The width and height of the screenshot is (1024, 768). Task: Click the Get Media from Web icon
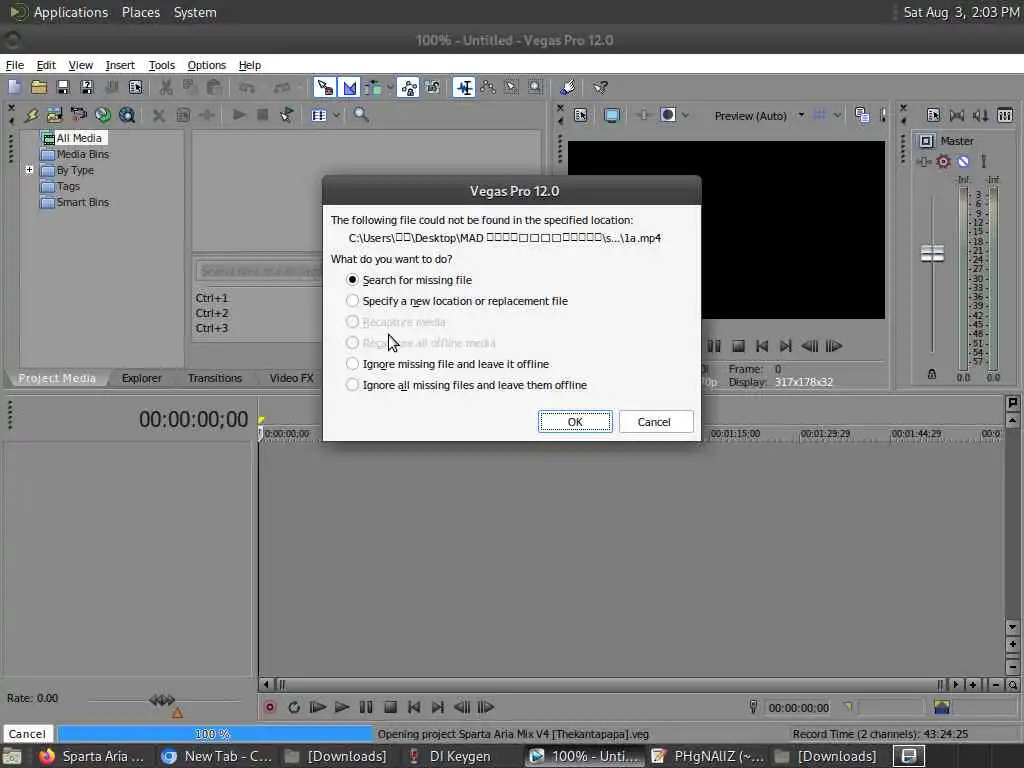pos(127,115)
